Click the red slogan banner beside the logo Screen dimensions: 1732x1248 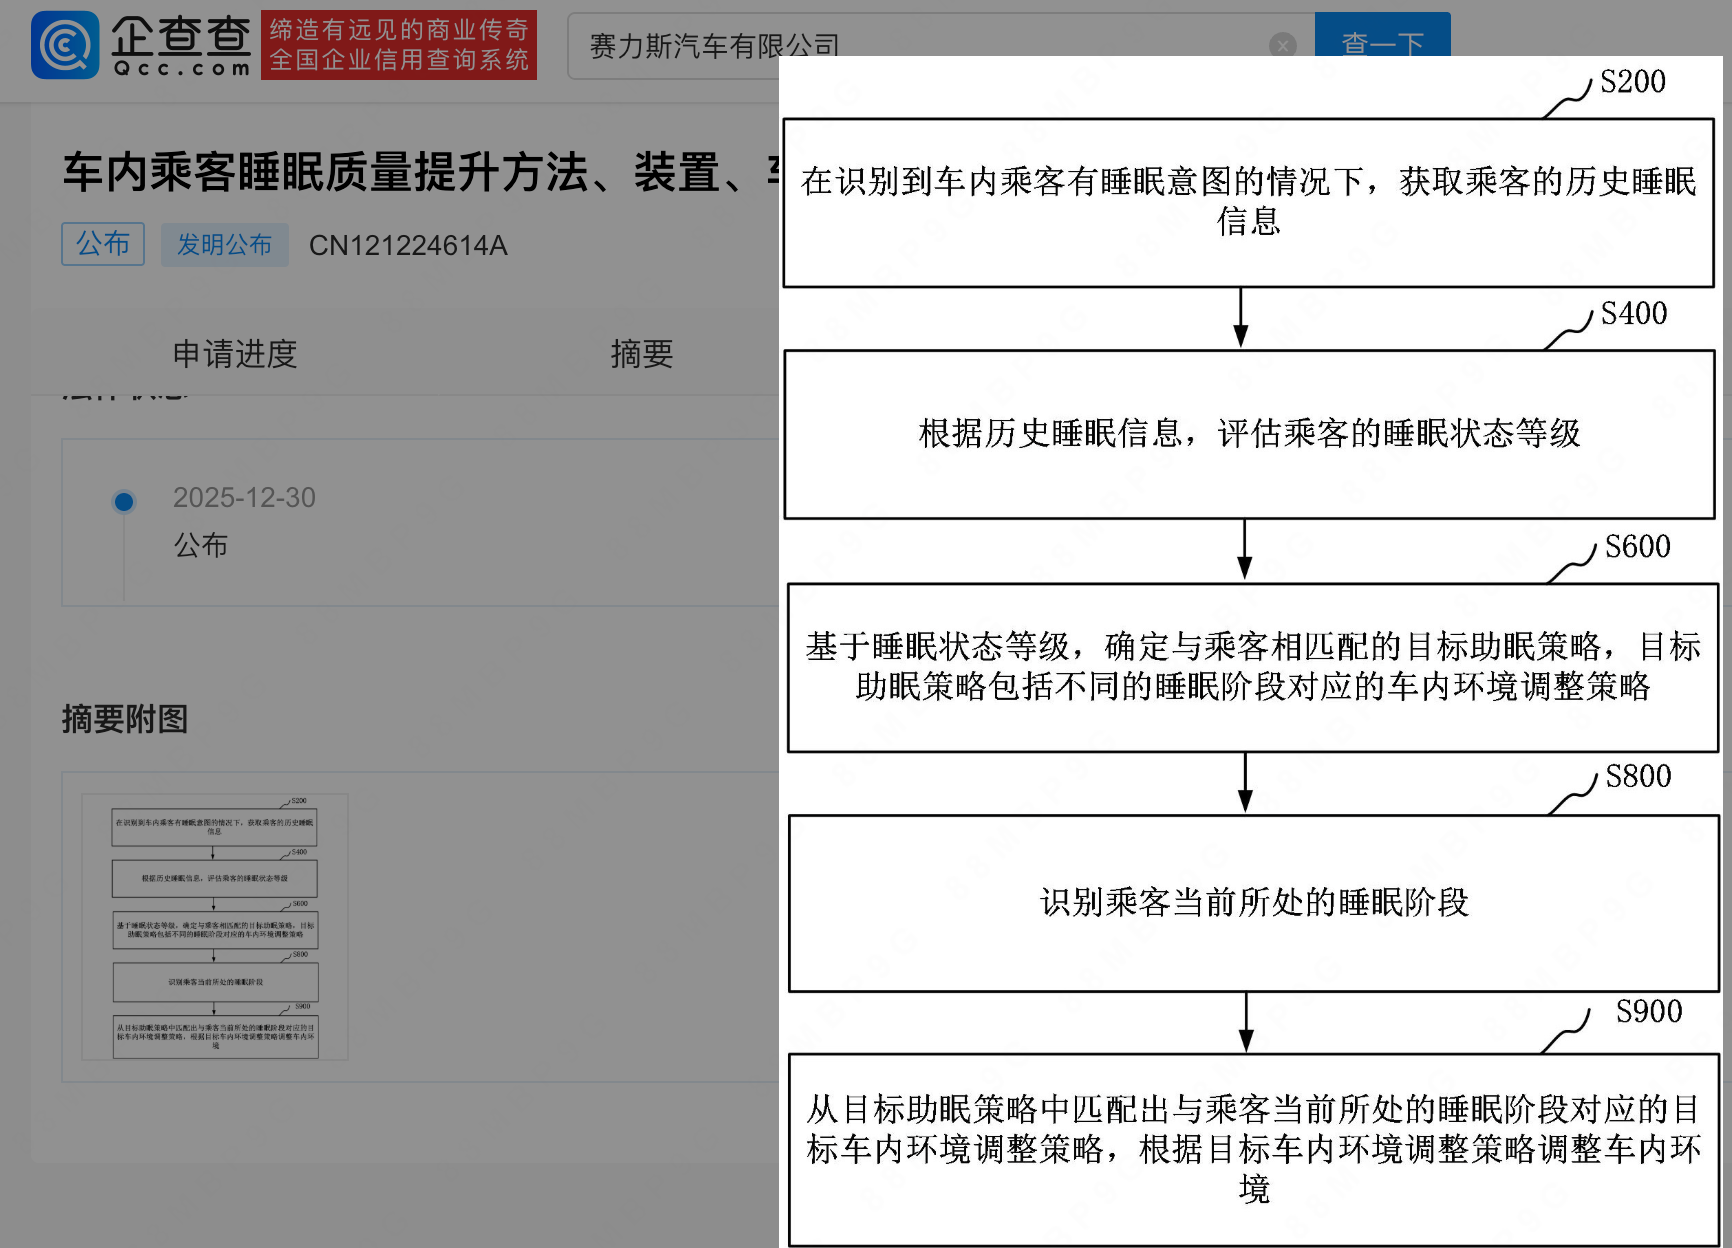pyautogui.click(x=398, y=45)
